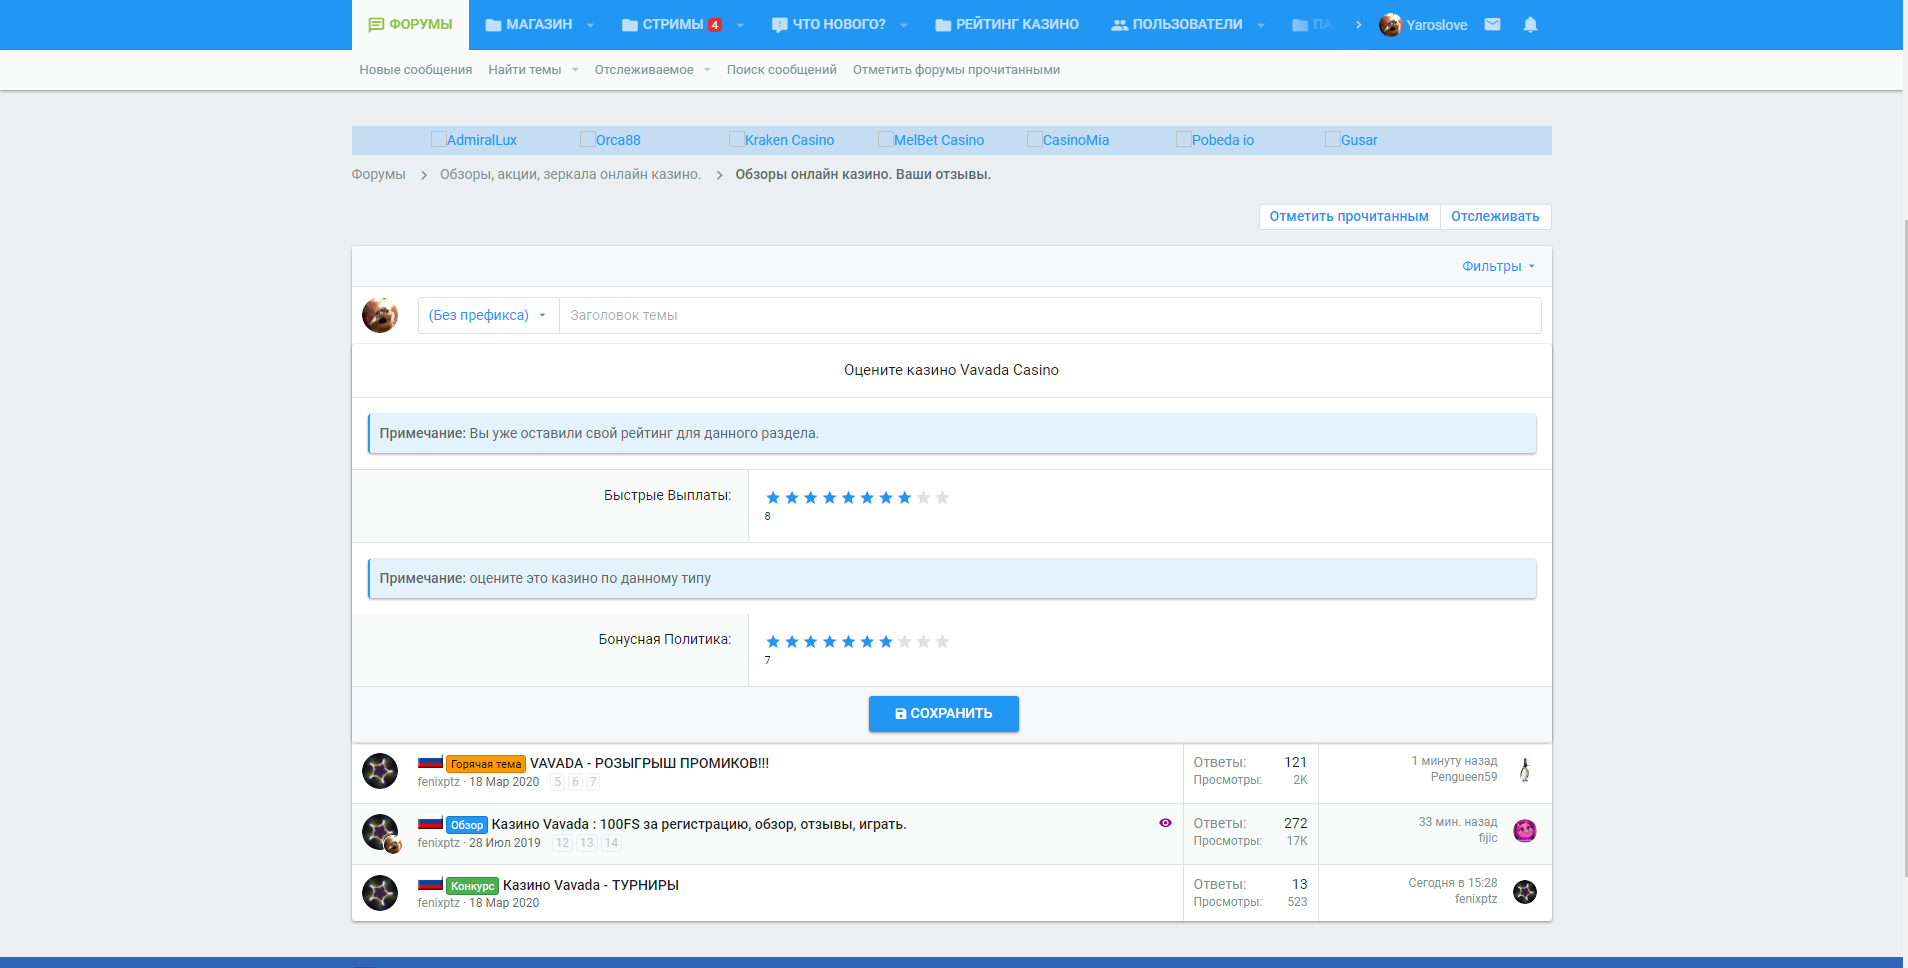Open fenixptz avatar on 100FS обзор thread
The height and width of the screenshot is (968, 1908).
(380, 832)
